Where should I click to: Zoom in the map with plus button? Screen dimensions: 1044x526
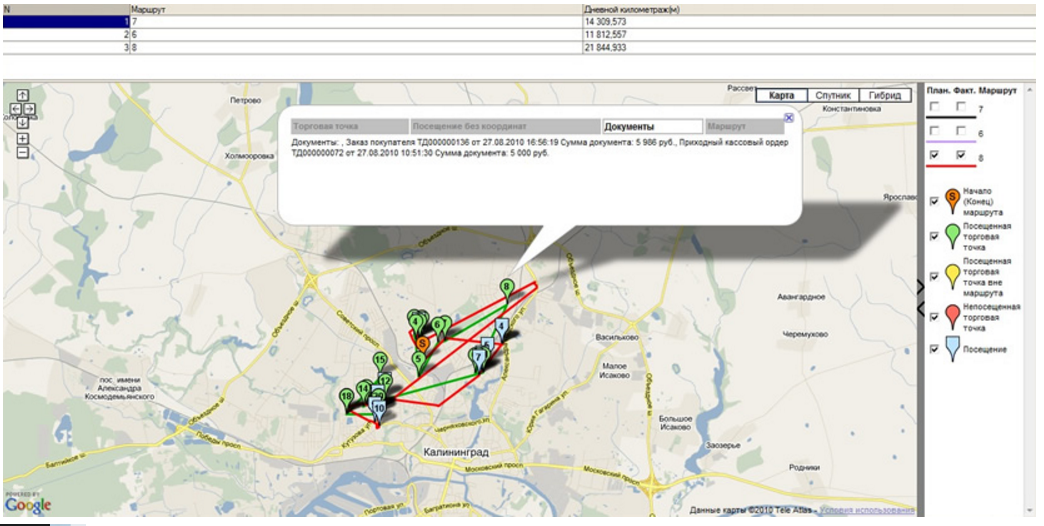[x=23, y=139]
